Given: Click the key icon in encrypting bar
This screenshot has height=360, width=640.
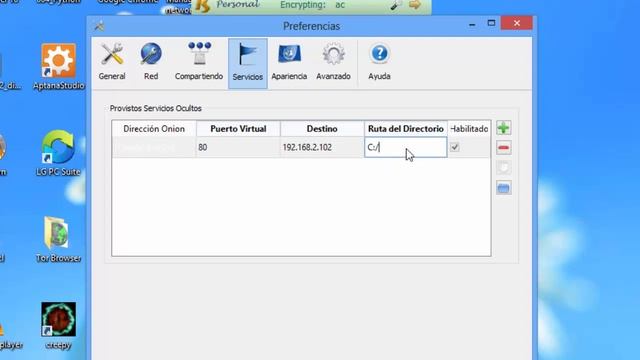Looking at the screenshot, I should [x=395, y=5].
